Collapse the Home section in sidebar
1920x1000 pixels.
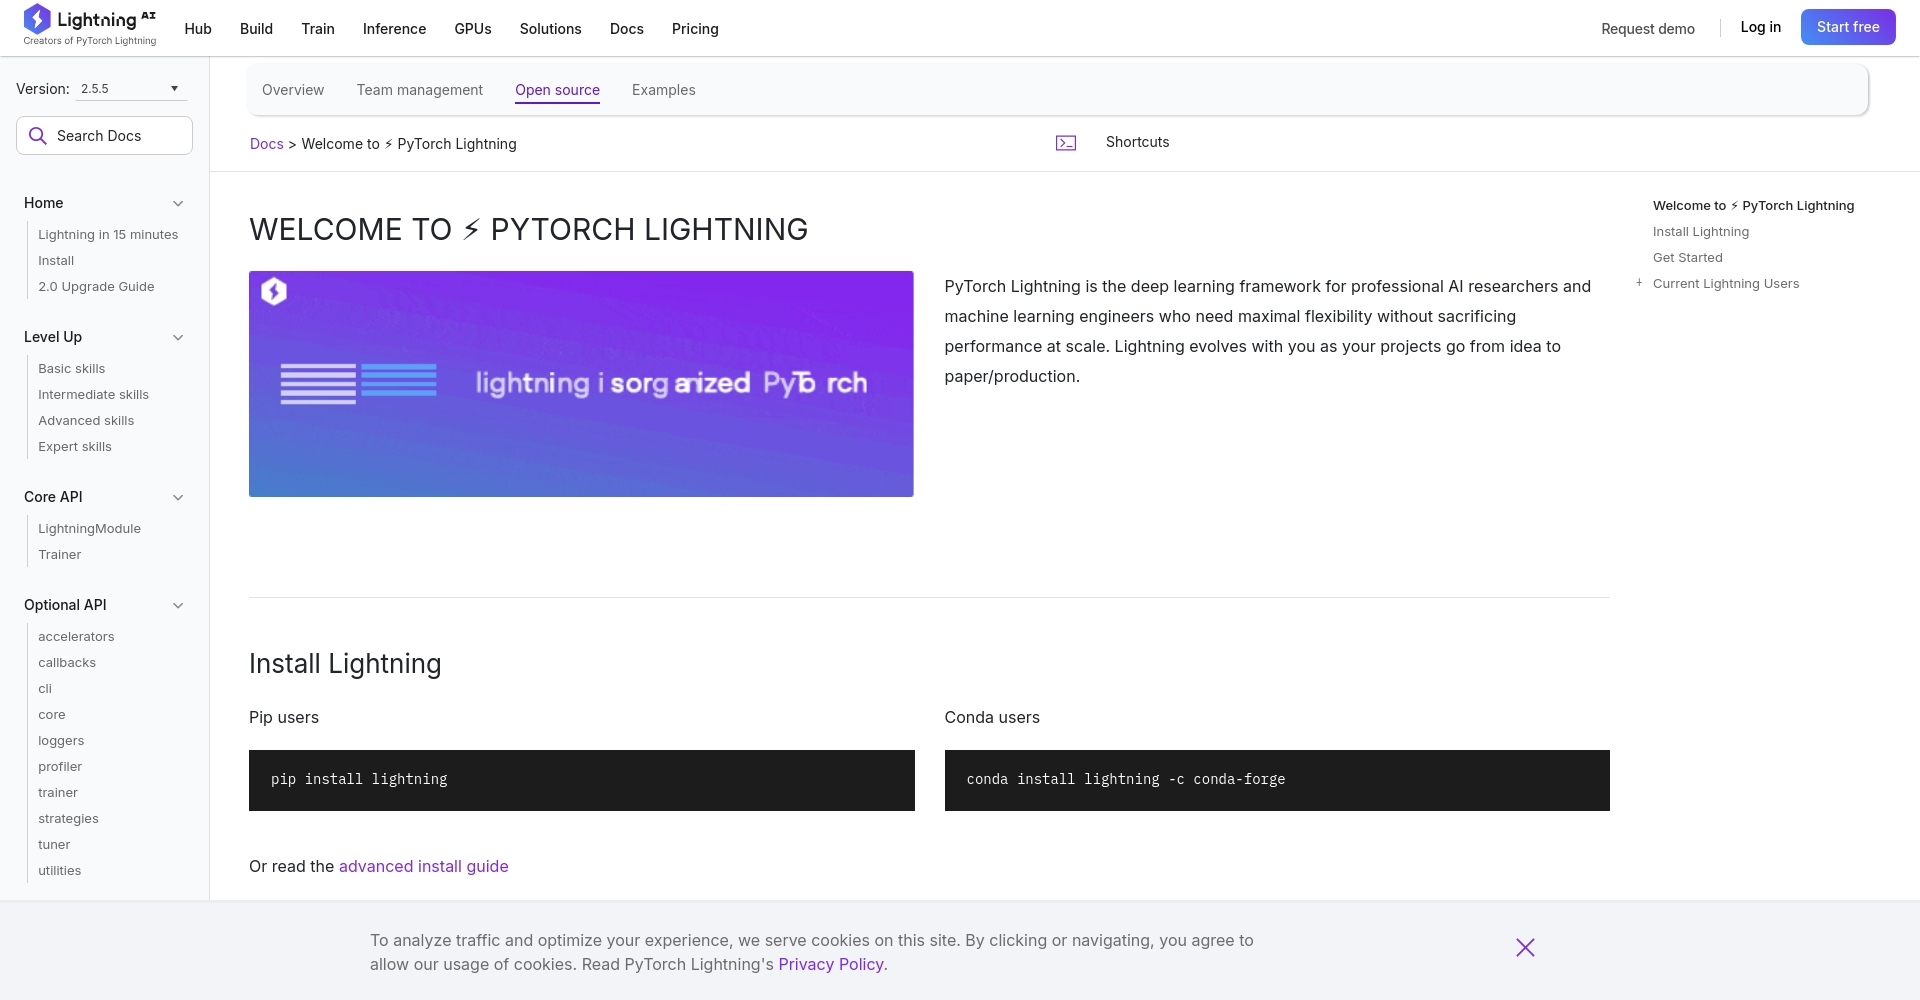tap(178, 203)
